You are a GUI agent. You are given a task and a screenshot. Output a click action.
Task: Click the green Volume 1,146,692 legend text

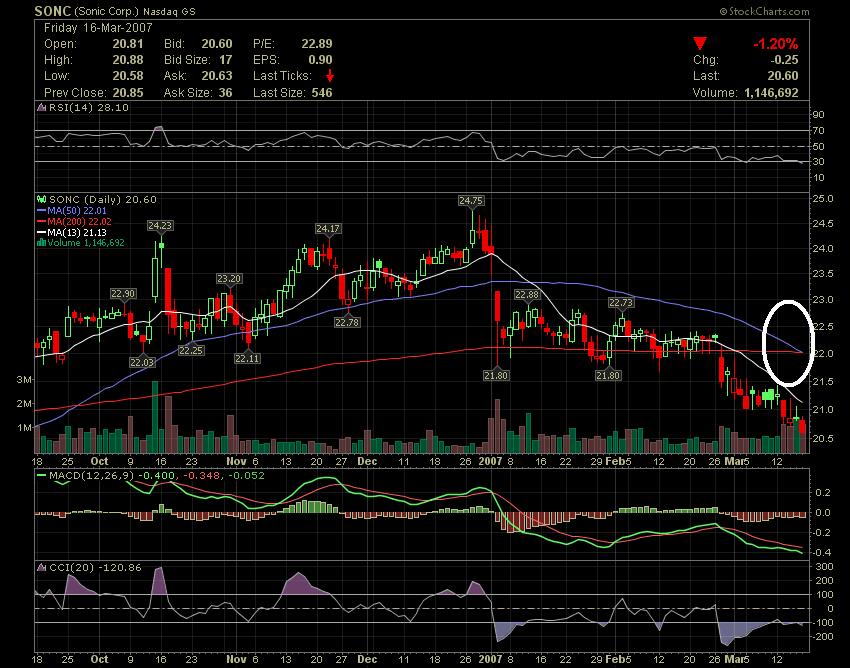86,243
